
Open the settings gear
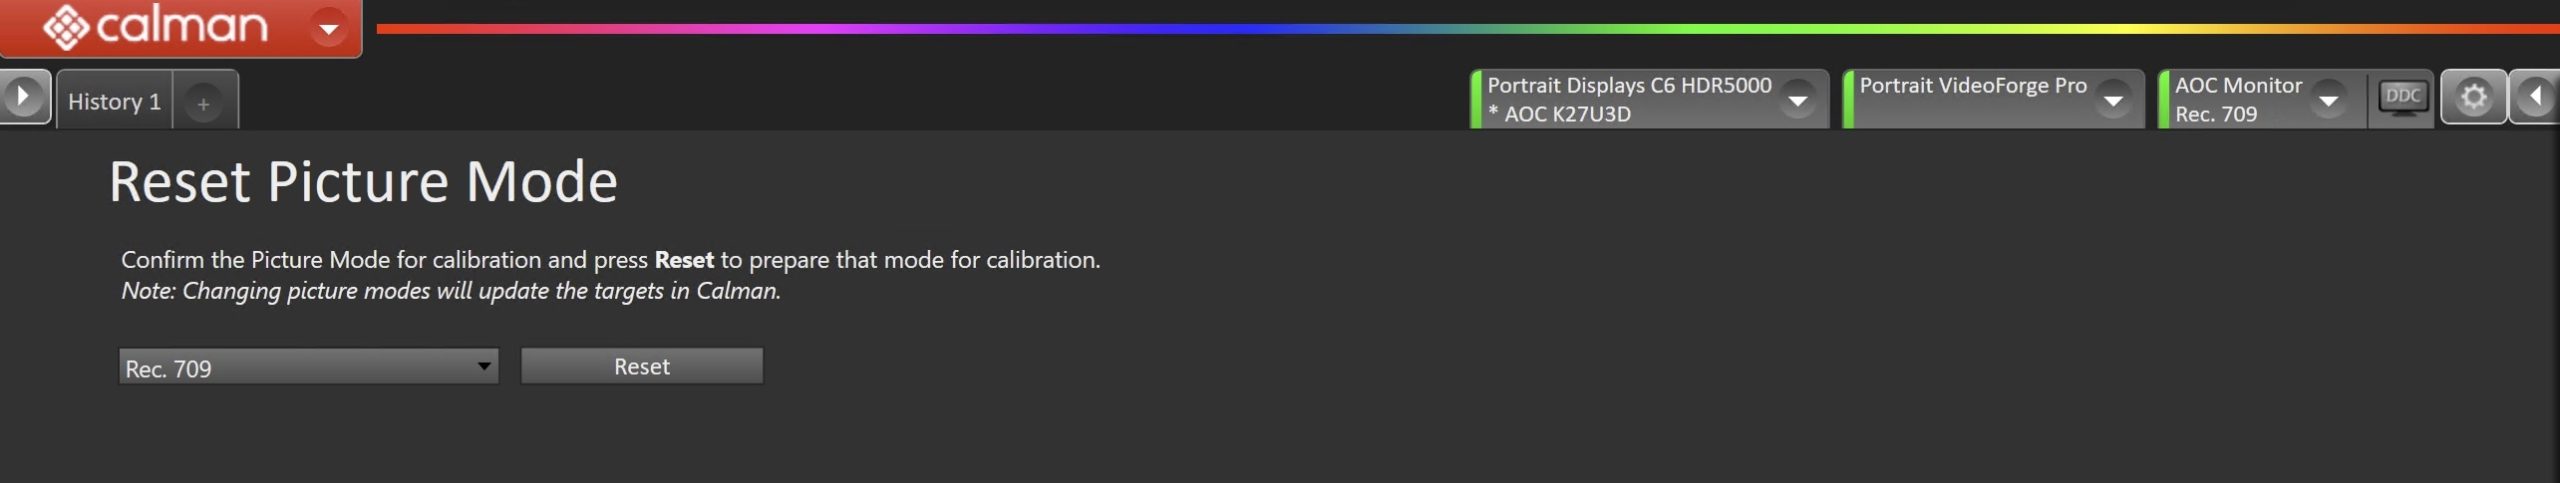(2473, 97)
